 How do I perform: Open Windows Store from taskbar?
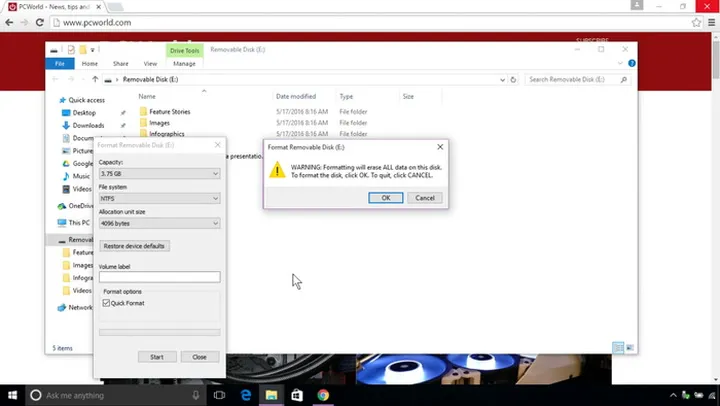pyautogui.click(x=297, y=395)
